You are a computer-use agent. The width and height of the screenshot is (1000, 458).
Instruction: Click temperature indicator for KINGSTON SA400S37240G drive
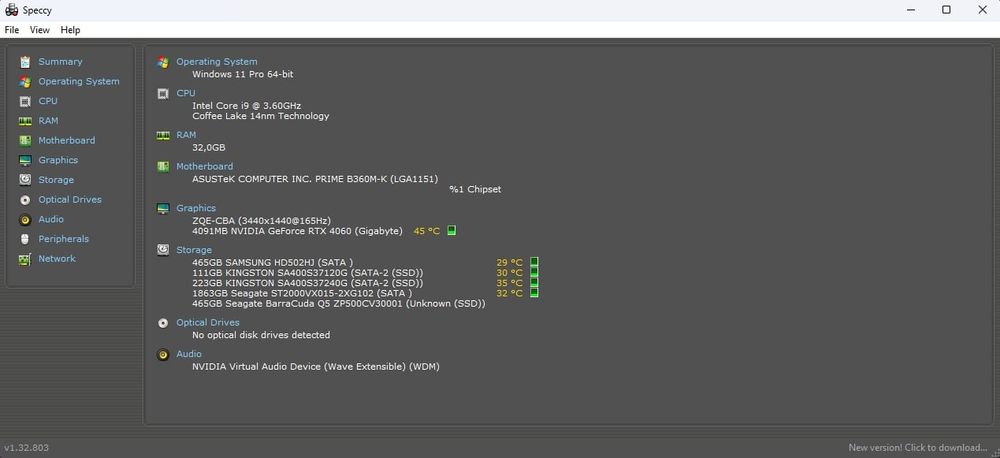click(534, 282)
